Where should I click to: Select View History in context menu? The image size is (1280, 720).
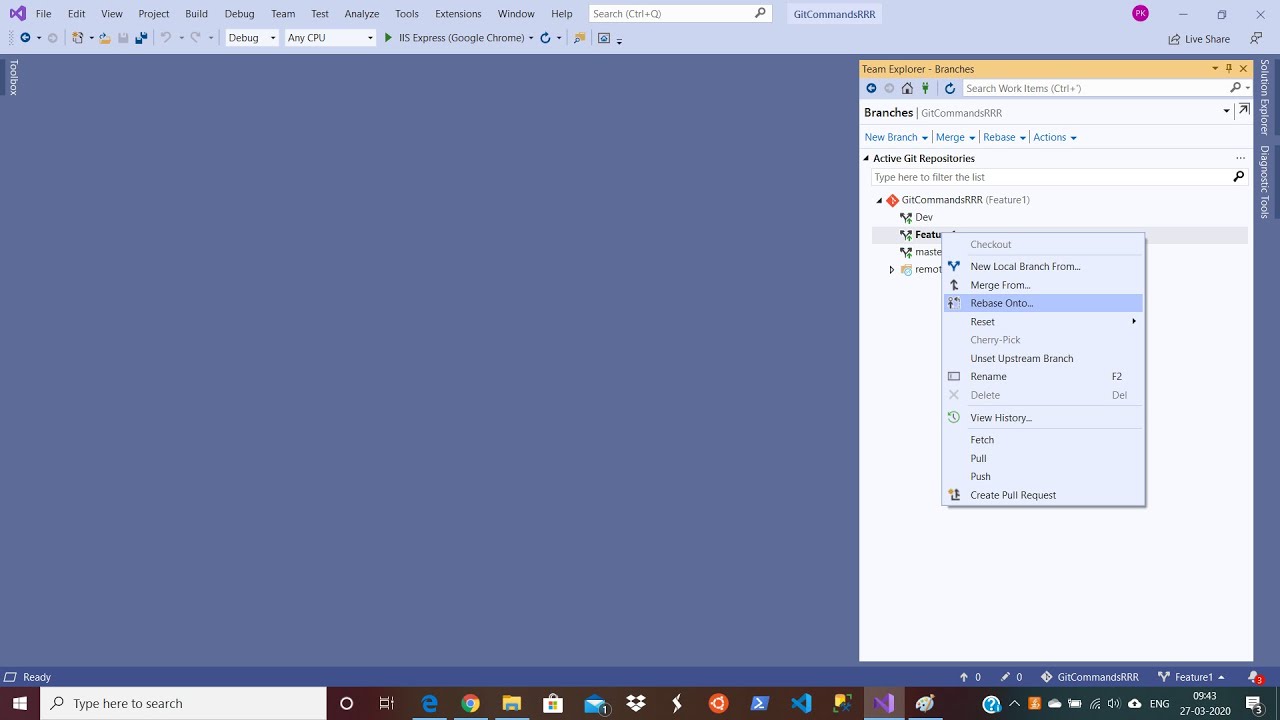[x=1043, y=418]
